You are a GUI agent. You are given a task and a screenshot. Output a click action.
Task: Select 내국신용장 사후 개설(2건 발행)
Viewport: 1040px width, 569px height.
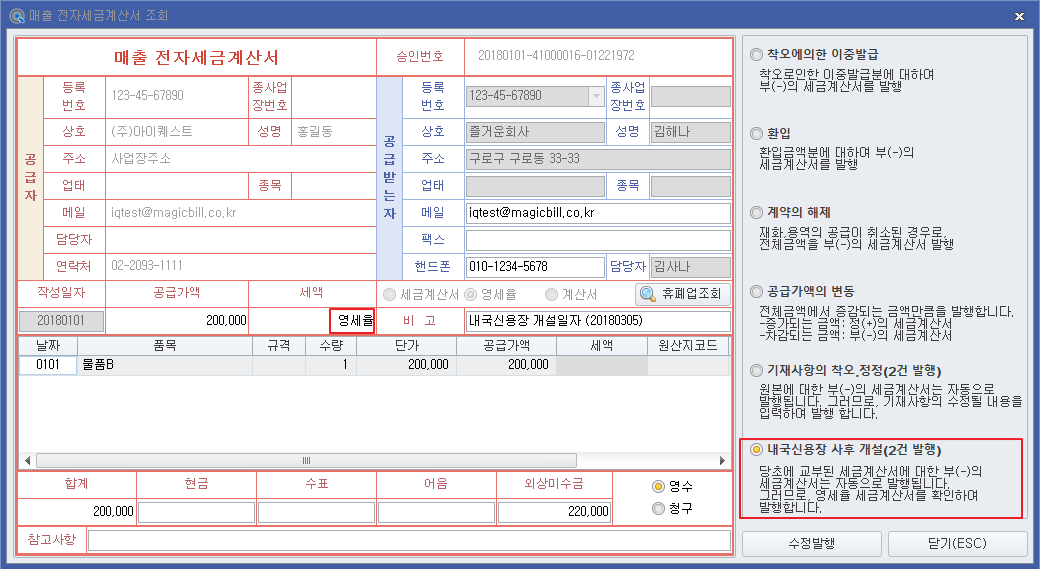756,450
